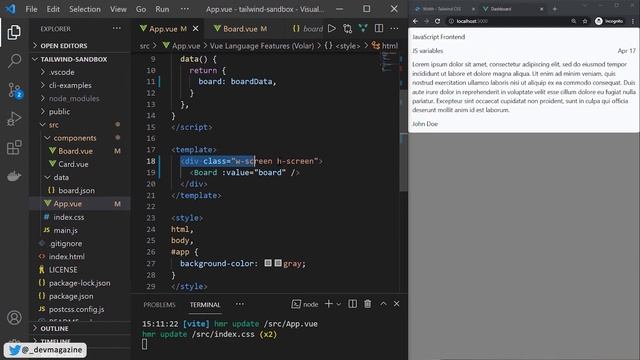The height and width of the screenshot is (360, 640).
Task: Open index.css in the file tree
Action: pyautogui.click(x=69, y=217)
